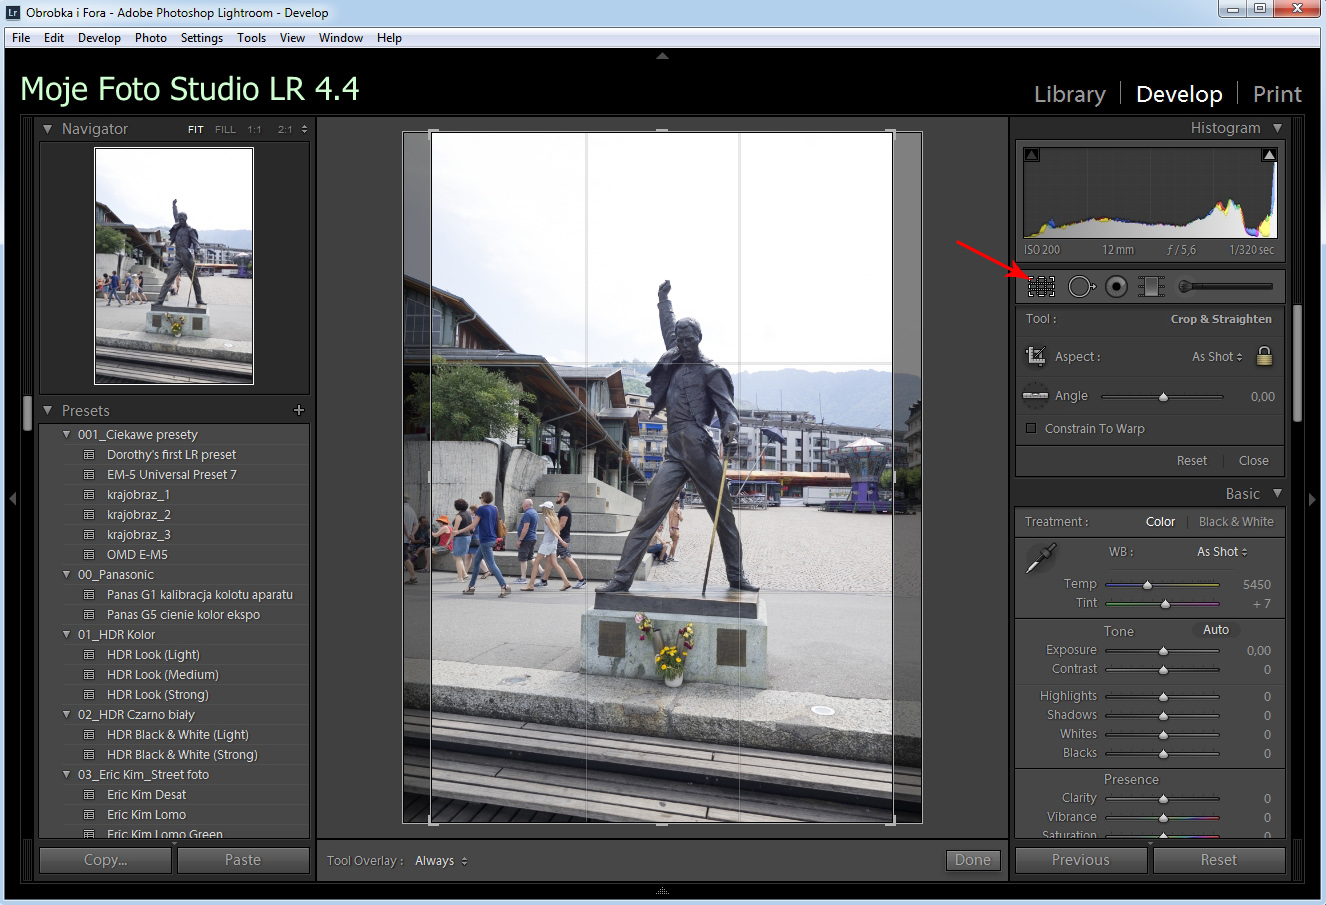Collapse the 01_HDR Kolor preset folder

(67, 635)
